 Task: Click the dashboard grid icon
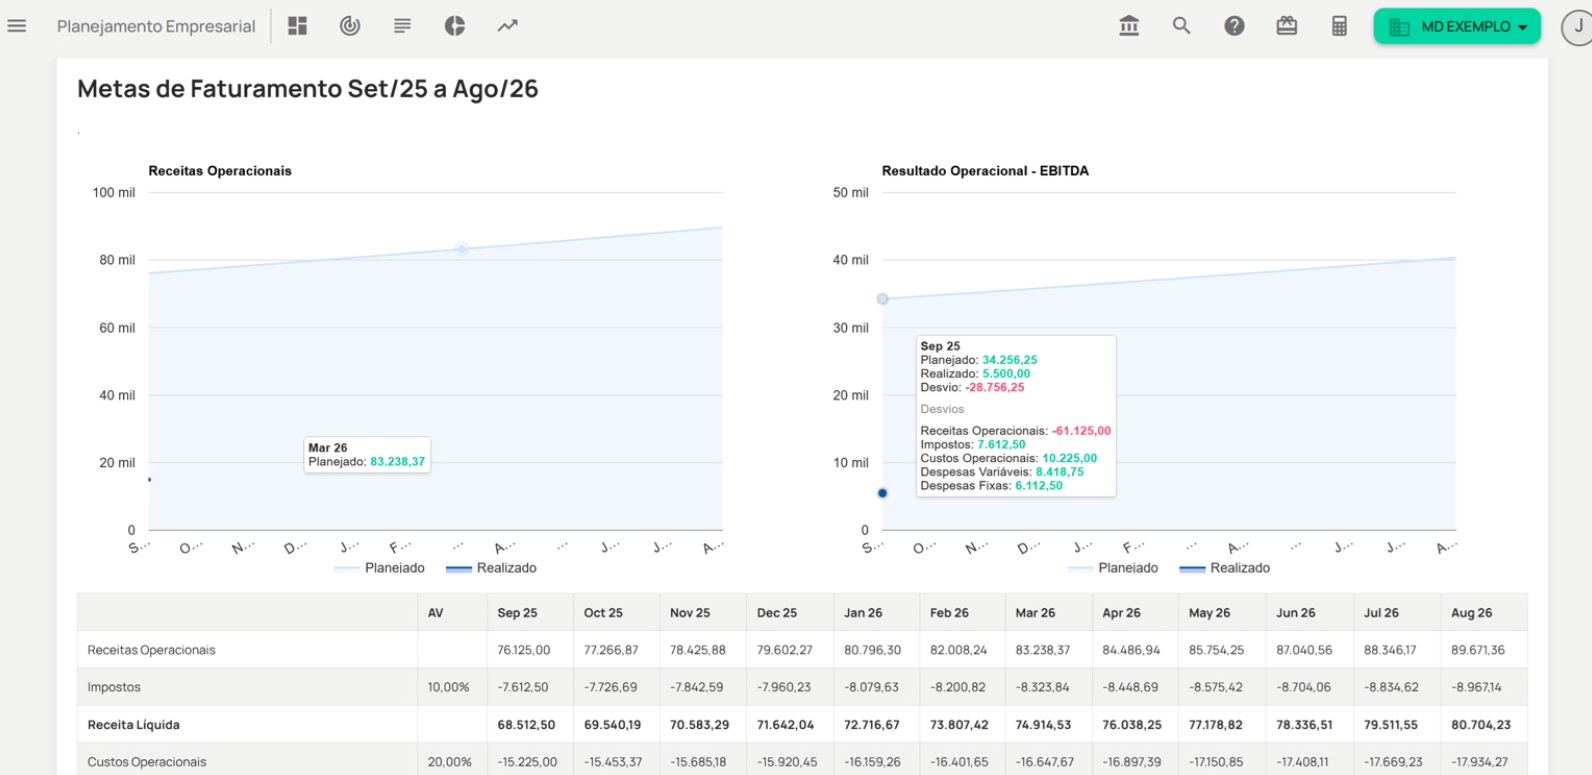(297, 26)
